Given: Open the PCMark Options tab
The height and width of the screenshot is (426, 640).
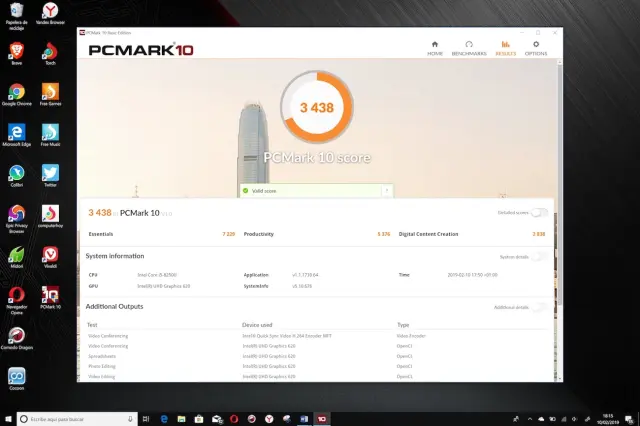Looking at the screenshot, I should (536, 47).
